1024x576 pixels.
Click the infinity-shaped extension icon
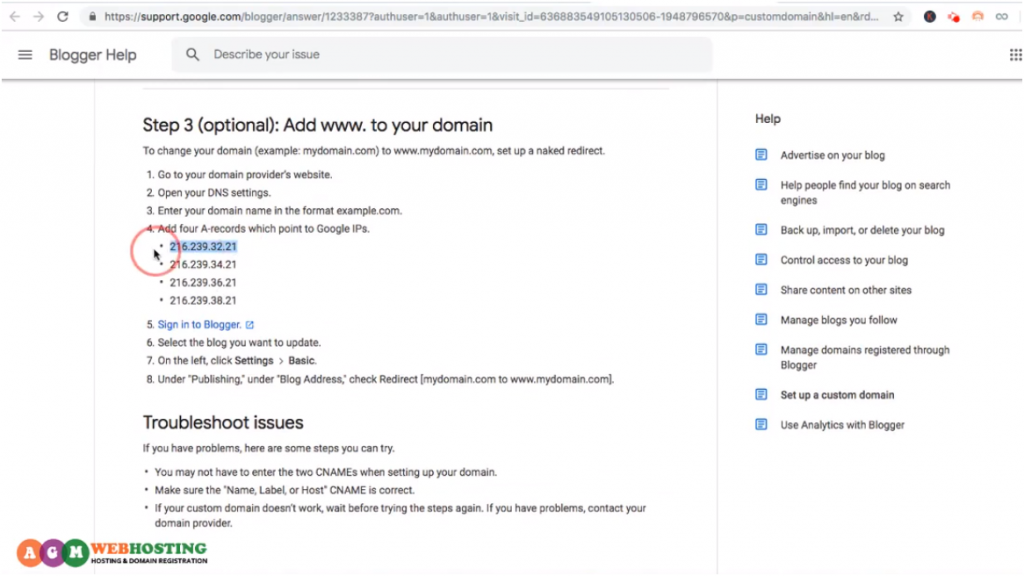click(x=1002, y=17)
